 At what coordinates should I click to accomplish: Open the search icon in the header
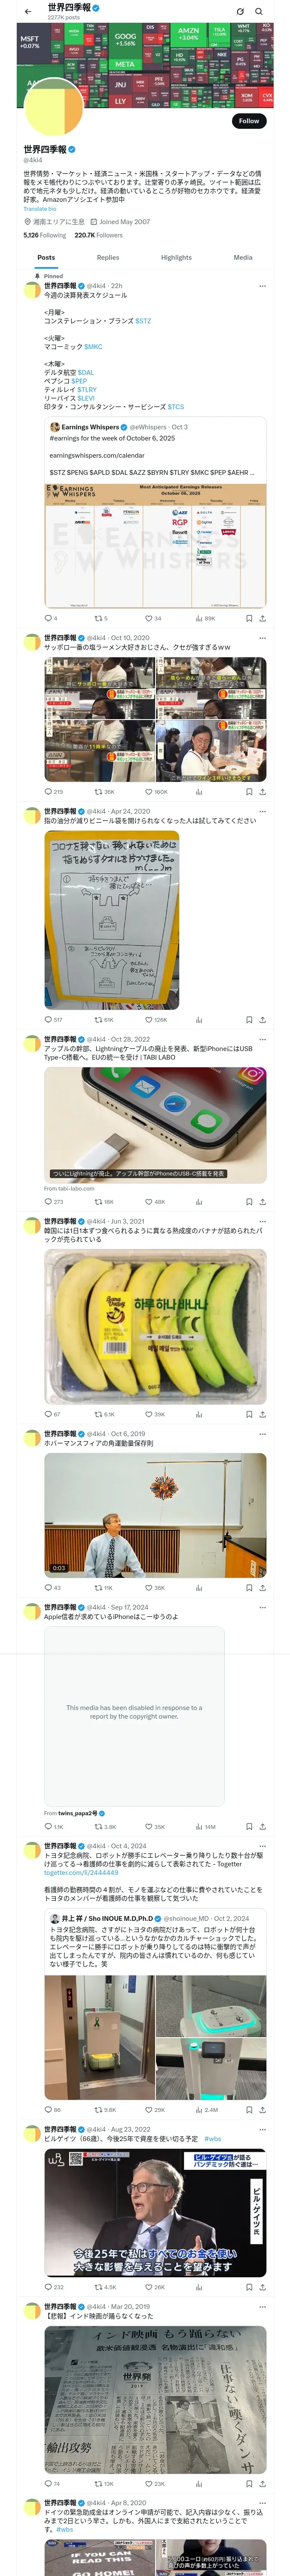click(x=259, y=12)
